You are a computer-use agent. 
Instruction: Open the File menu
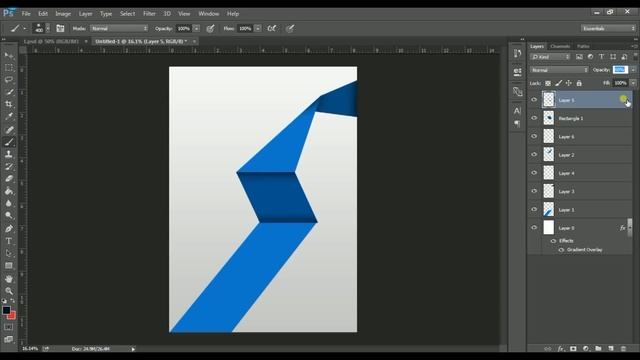pyautogui.click(x=26, y=13)
